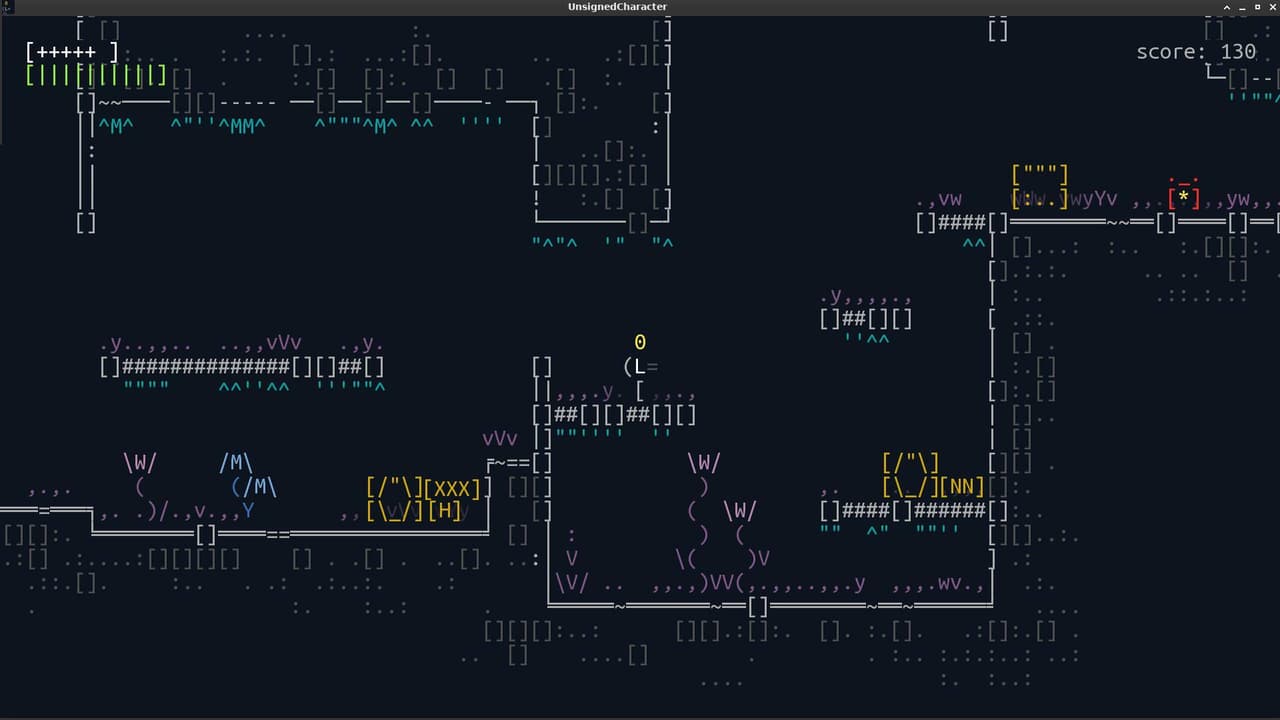The image size is (1280, 720).
Task: Select the yellow [XXX] crate
Action: [453, 489]
